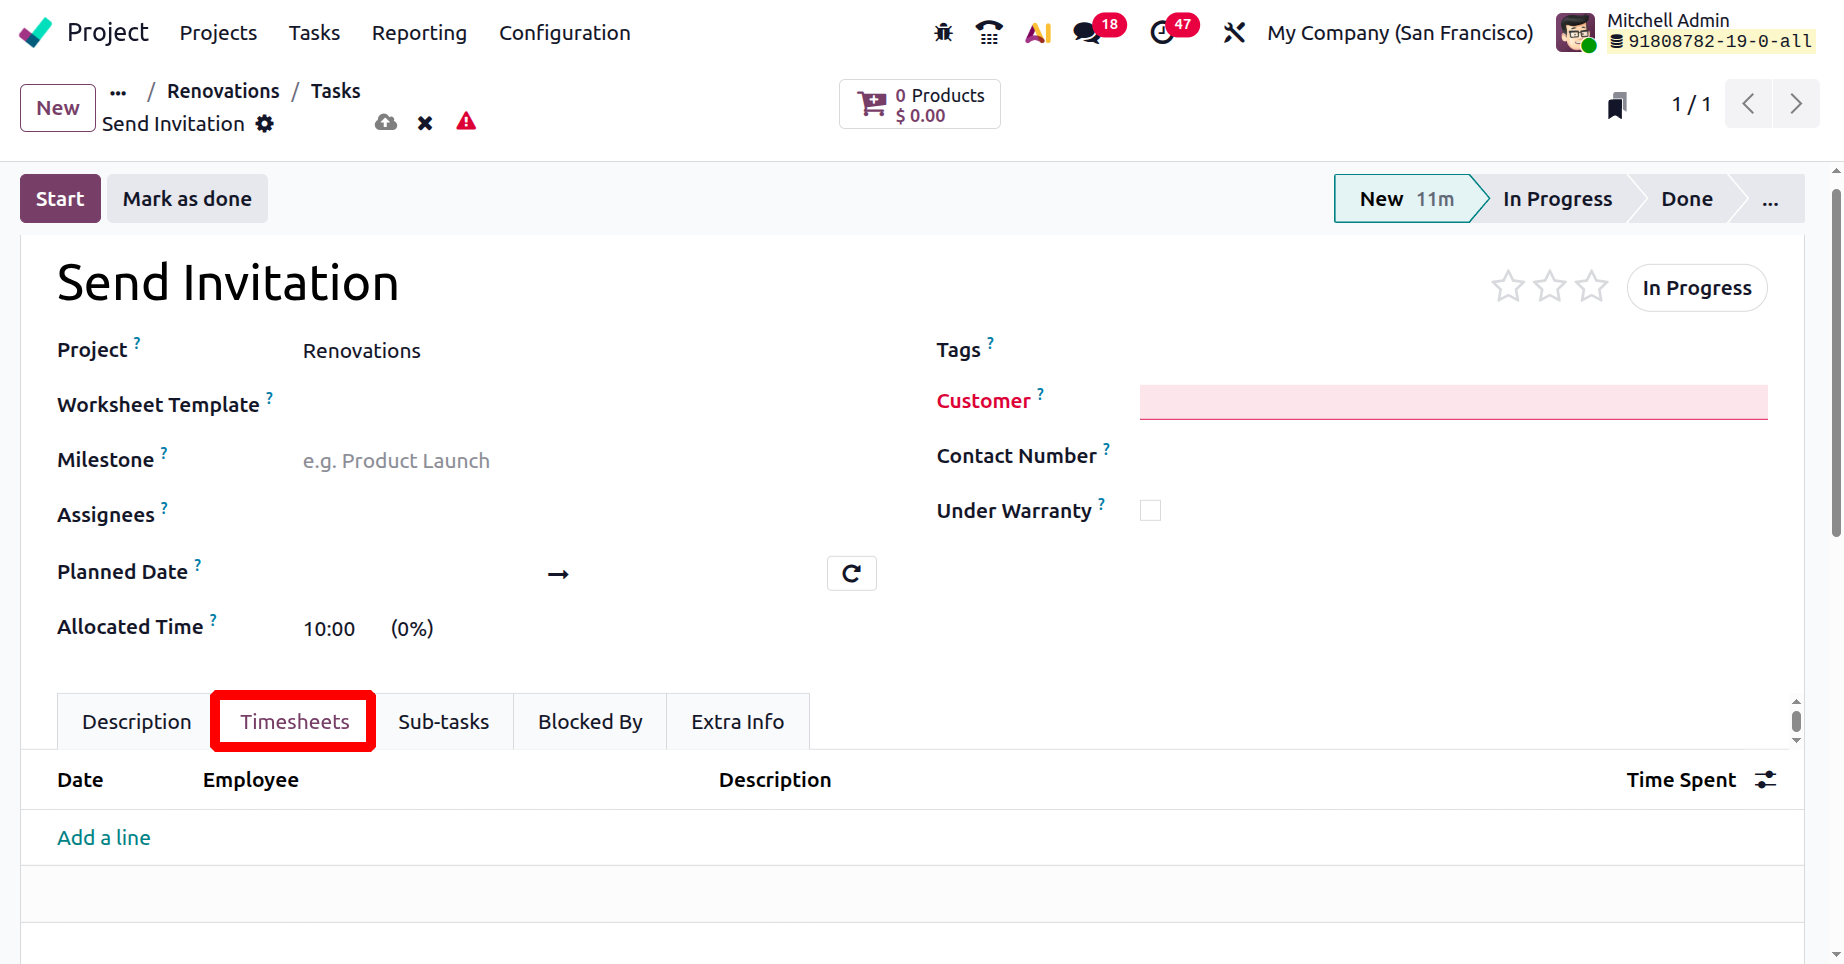The image size is (1844, 964).
Task: Open the In Progress state dropdown
Action: click(x=1696, y=288)
